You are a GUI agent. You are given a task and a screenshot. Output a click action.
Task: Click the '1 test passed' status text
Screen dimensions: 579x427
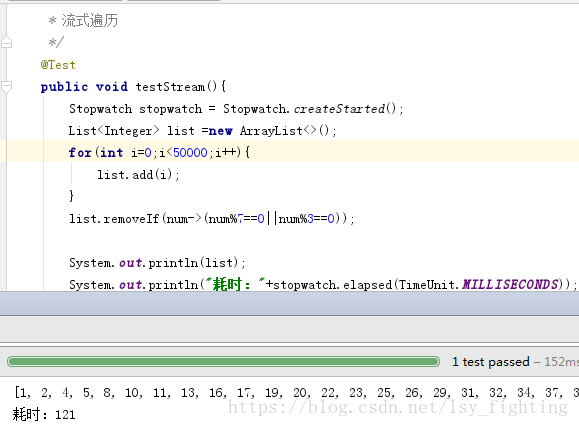pyautogui.click(x=491, y=362)
